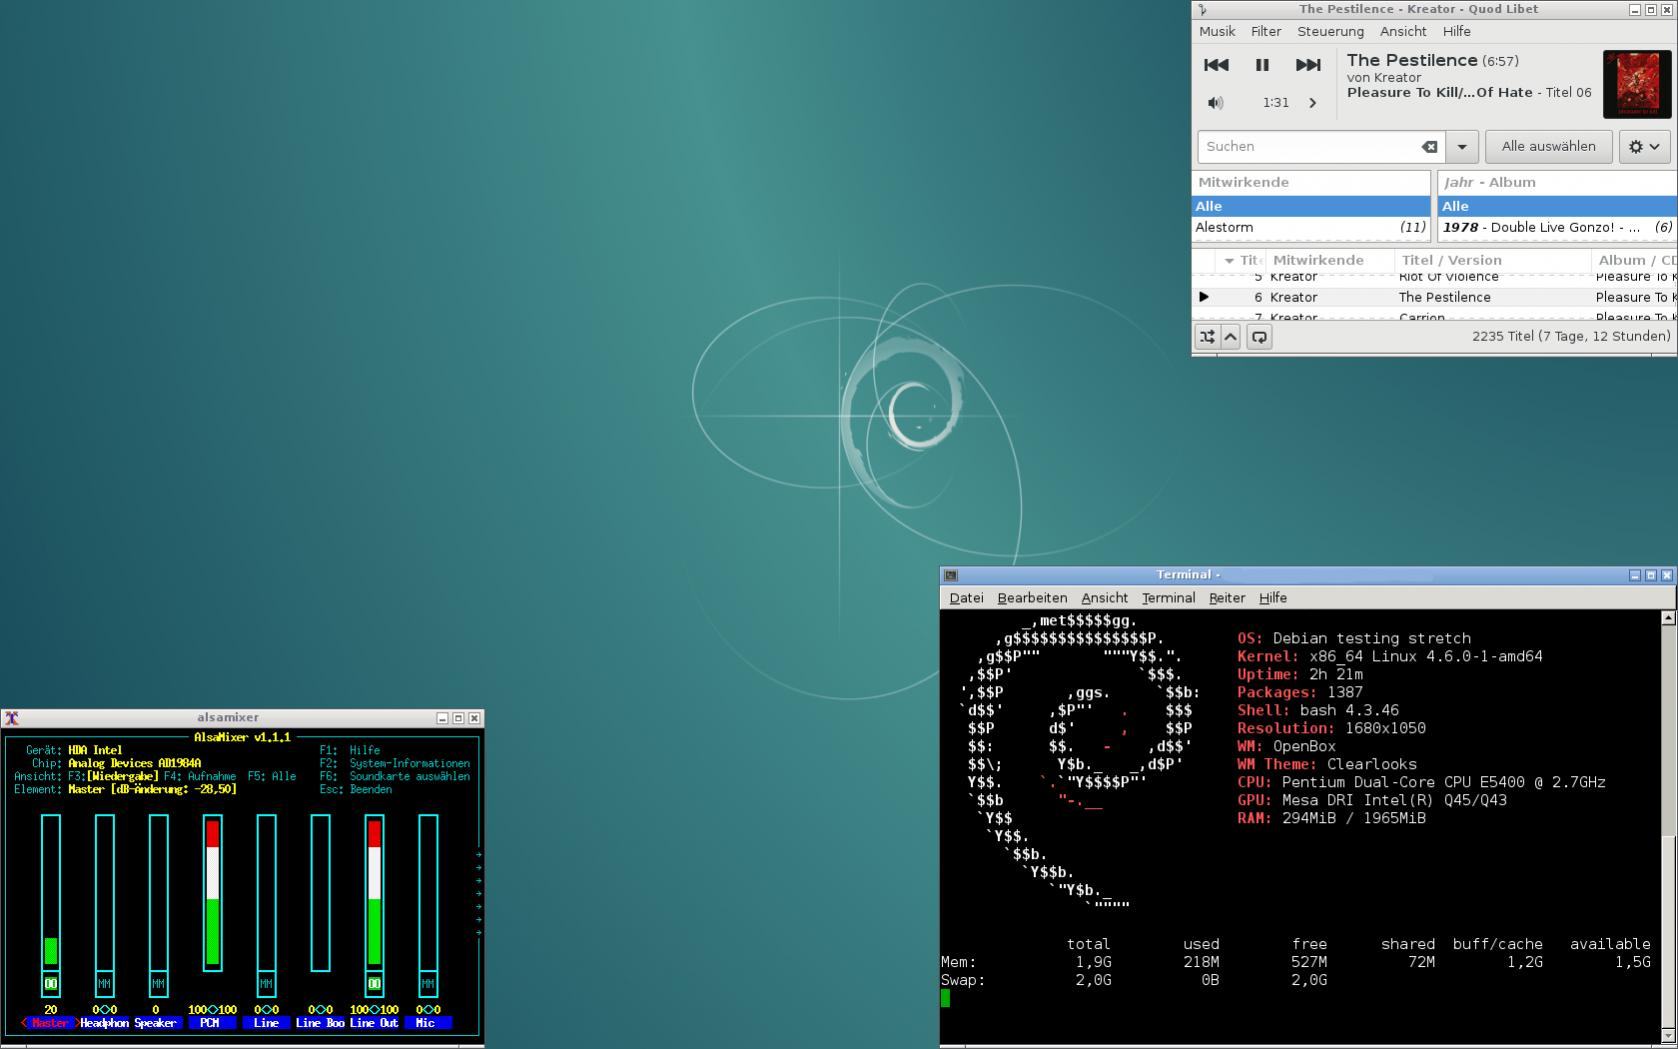Image resolution: width=1678 pixels, height=1049 pixels.
Task: Open the Musik menu
Action: (x=1217, y=31)
